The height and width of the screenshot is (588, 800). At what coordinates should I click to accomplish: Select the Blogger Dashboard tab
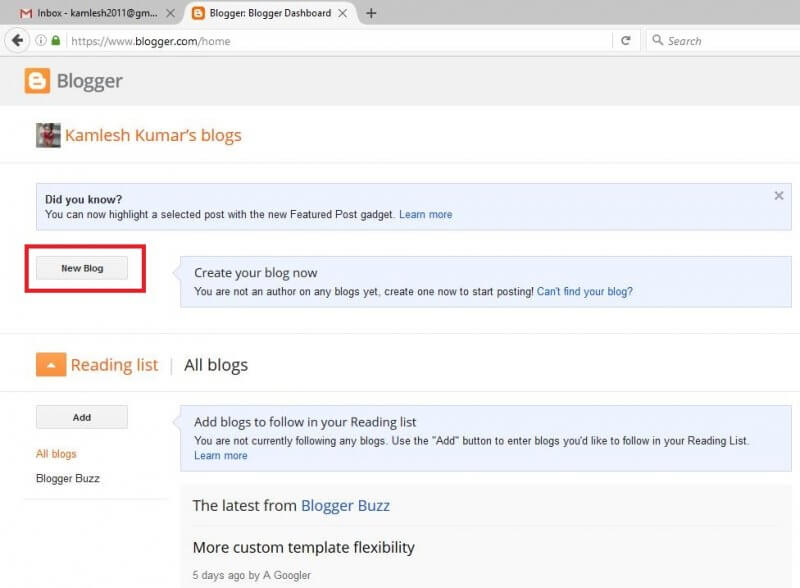click(270, 13)
